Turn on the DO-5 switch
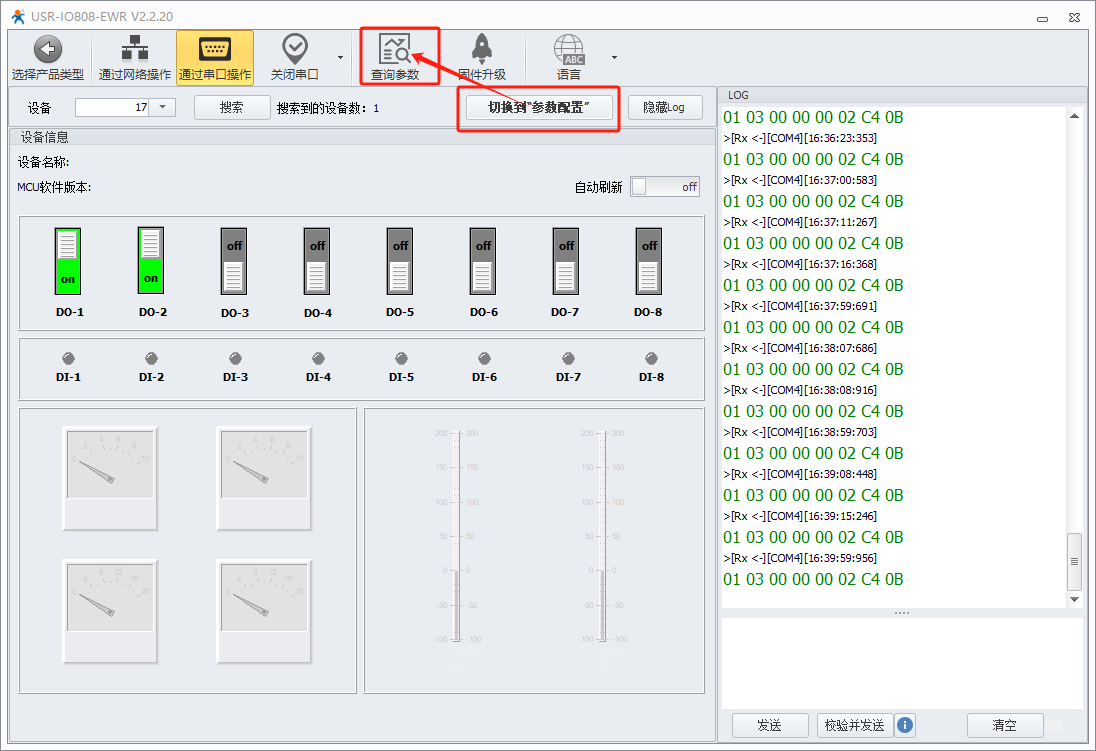Image resolution: width=1096 pixels, height=751 pixels. coord(400,261)
